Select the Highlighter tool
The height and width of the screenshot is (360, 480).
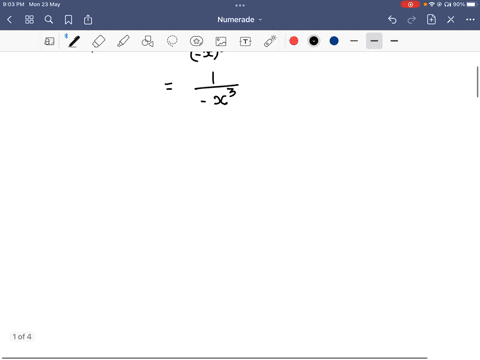click(123, 41)
